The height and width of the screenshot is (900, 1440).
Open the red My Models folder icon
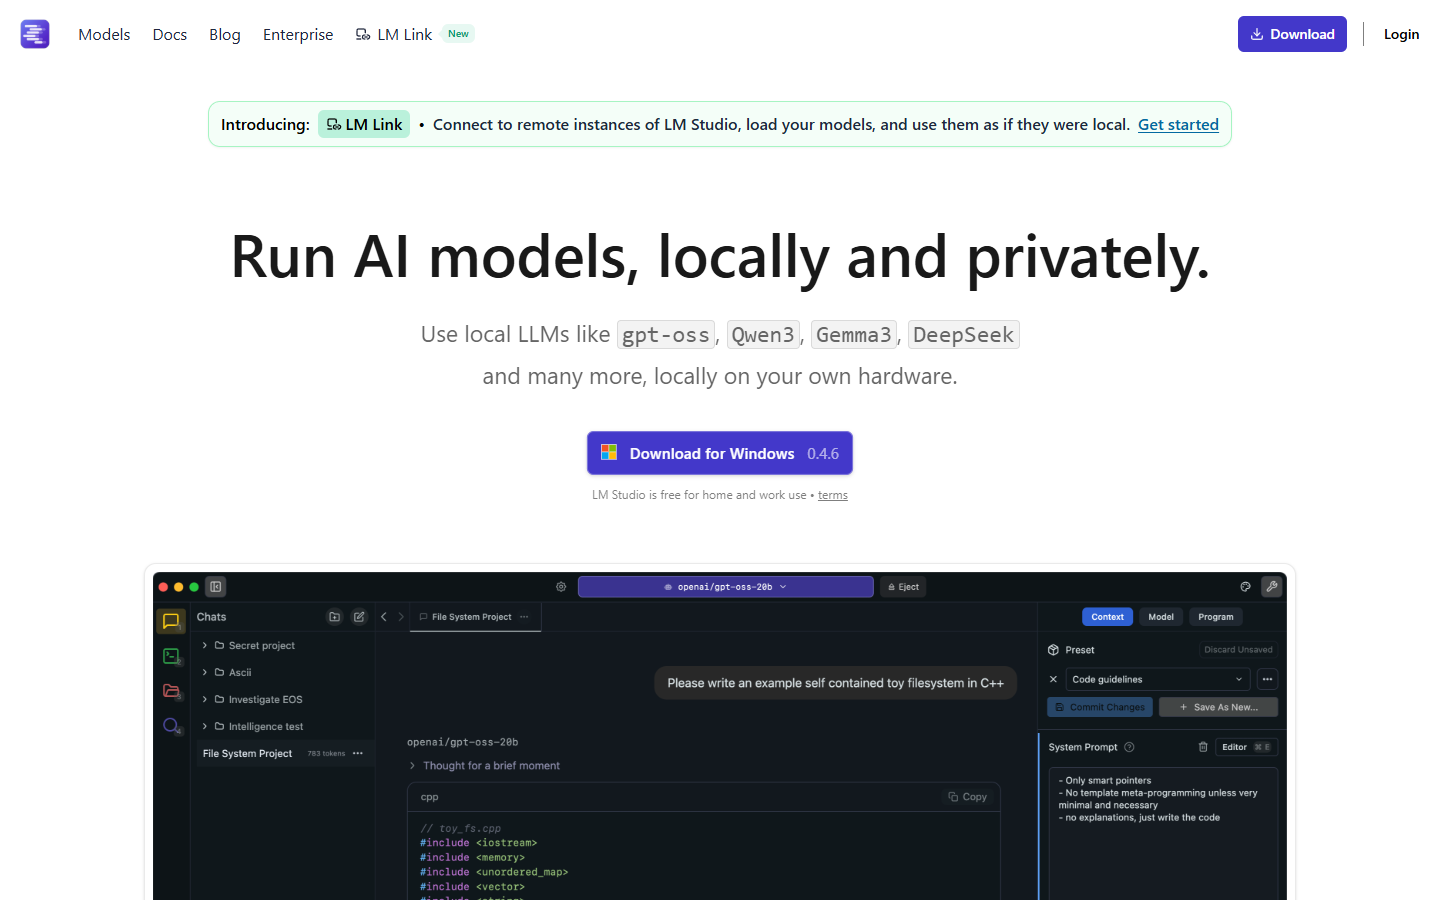(171, 691)
